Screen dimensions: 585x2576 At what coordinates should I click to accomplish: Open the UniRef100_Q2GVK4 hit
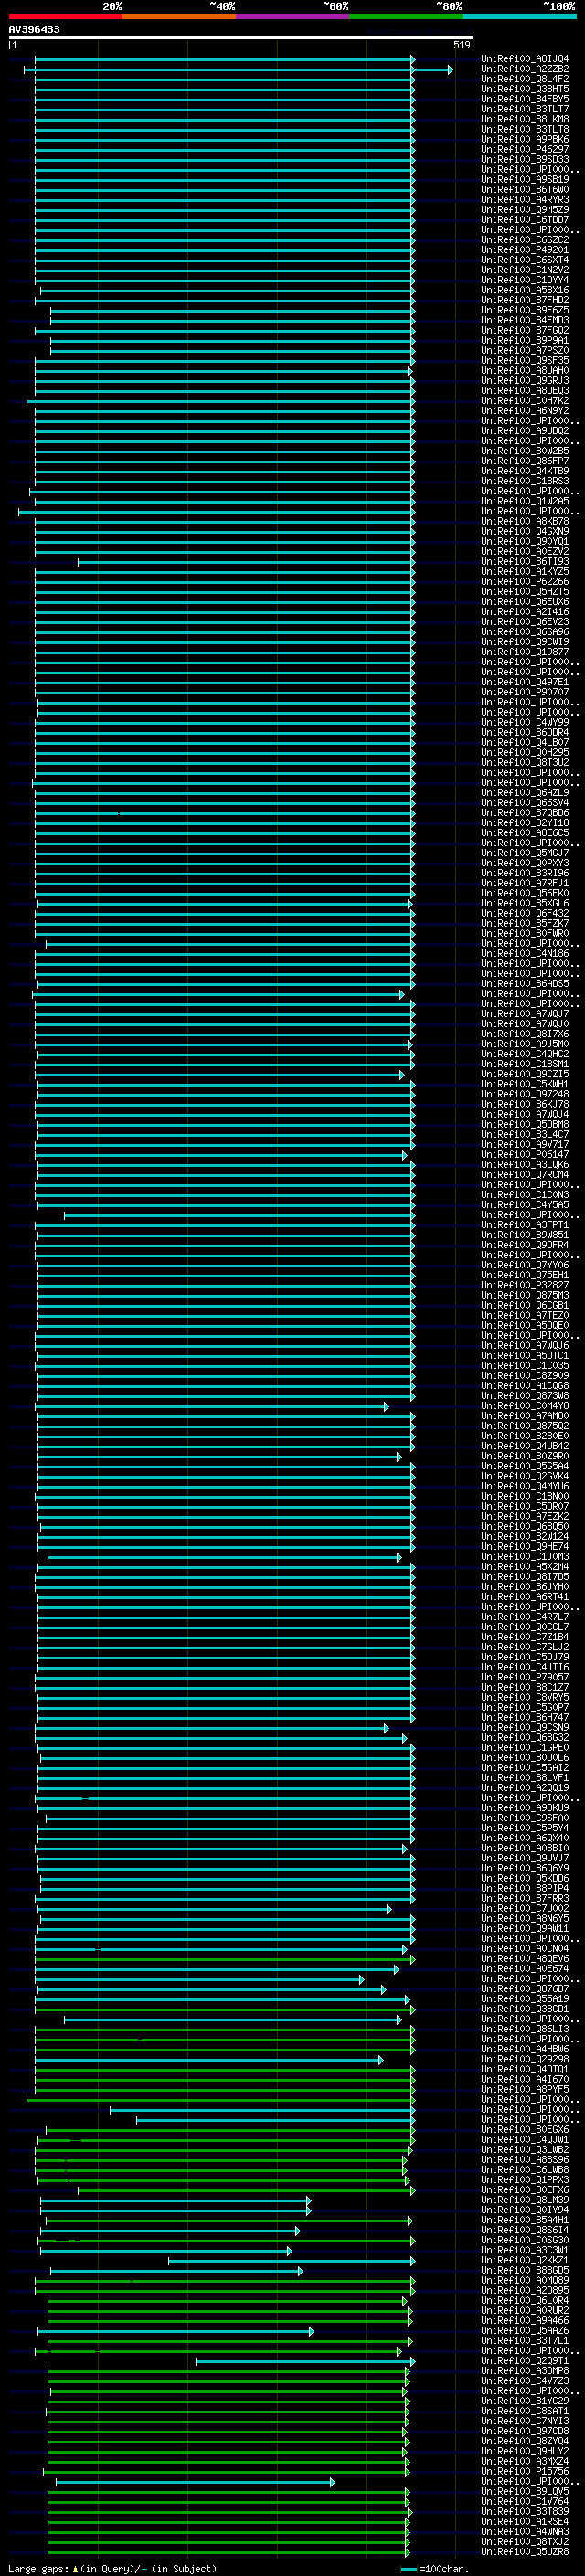click(525, 1476)
